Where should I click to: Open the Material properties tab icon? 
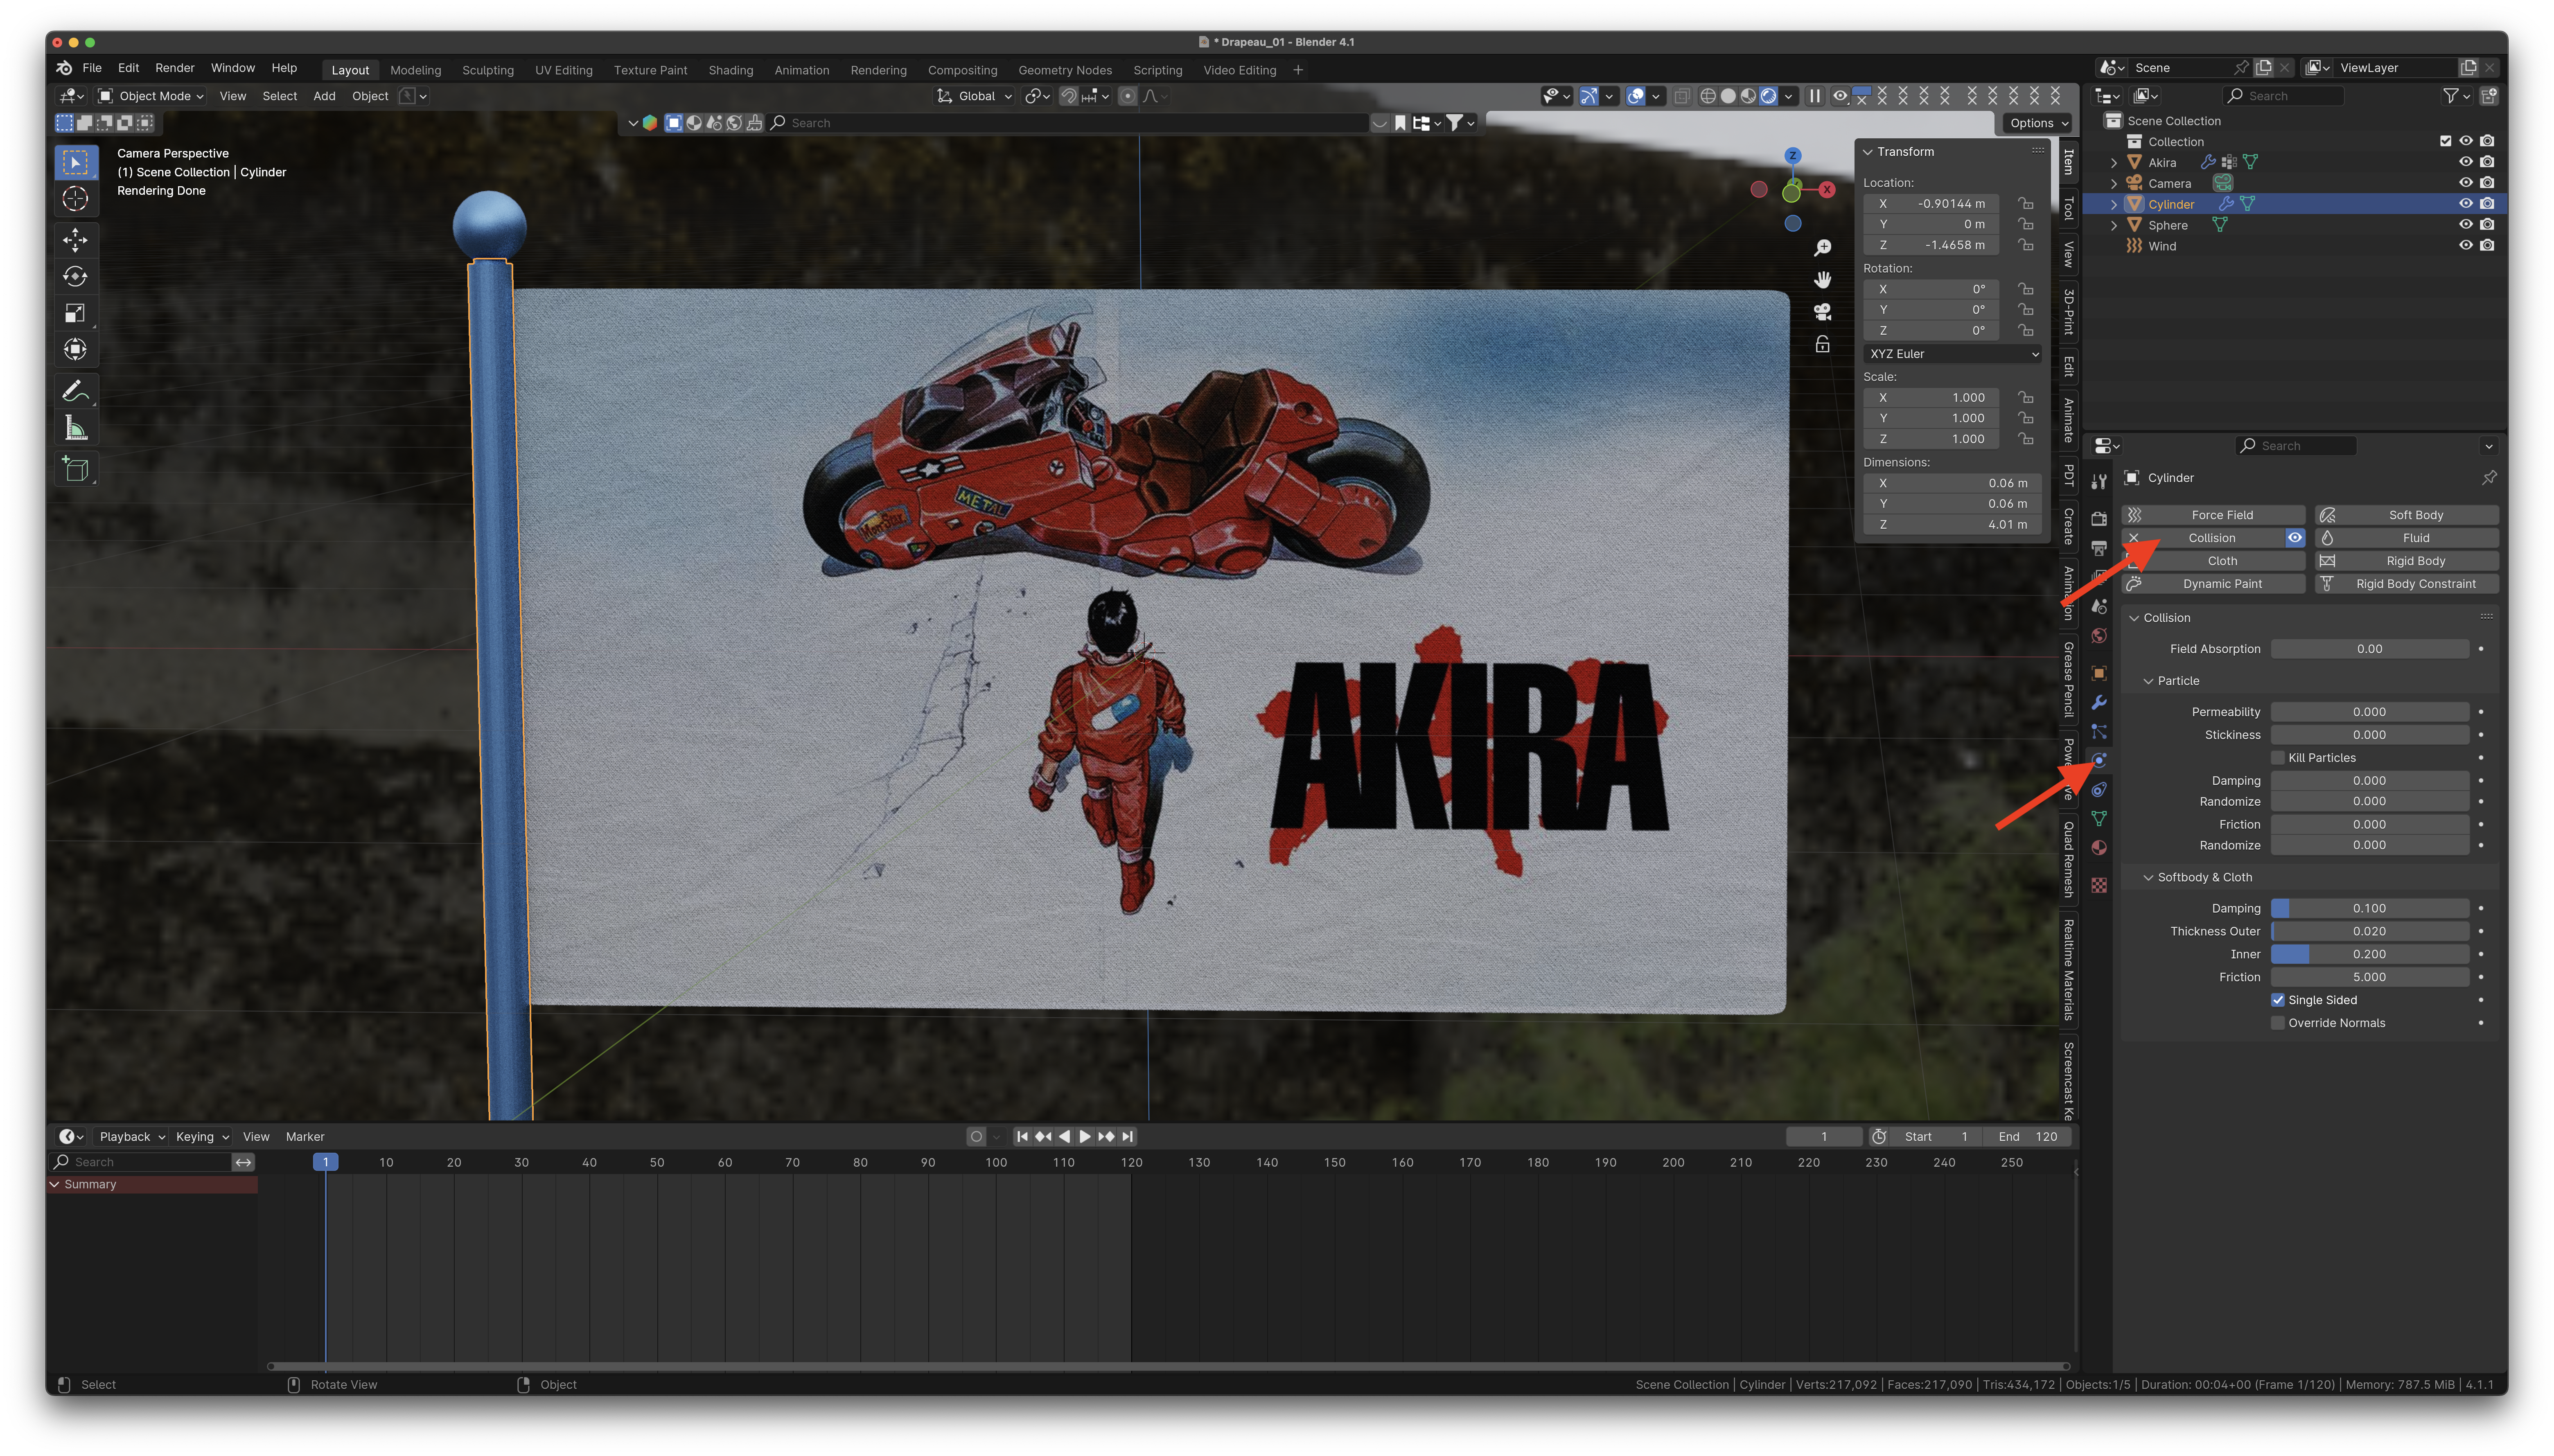click(x=2099, y=848)
